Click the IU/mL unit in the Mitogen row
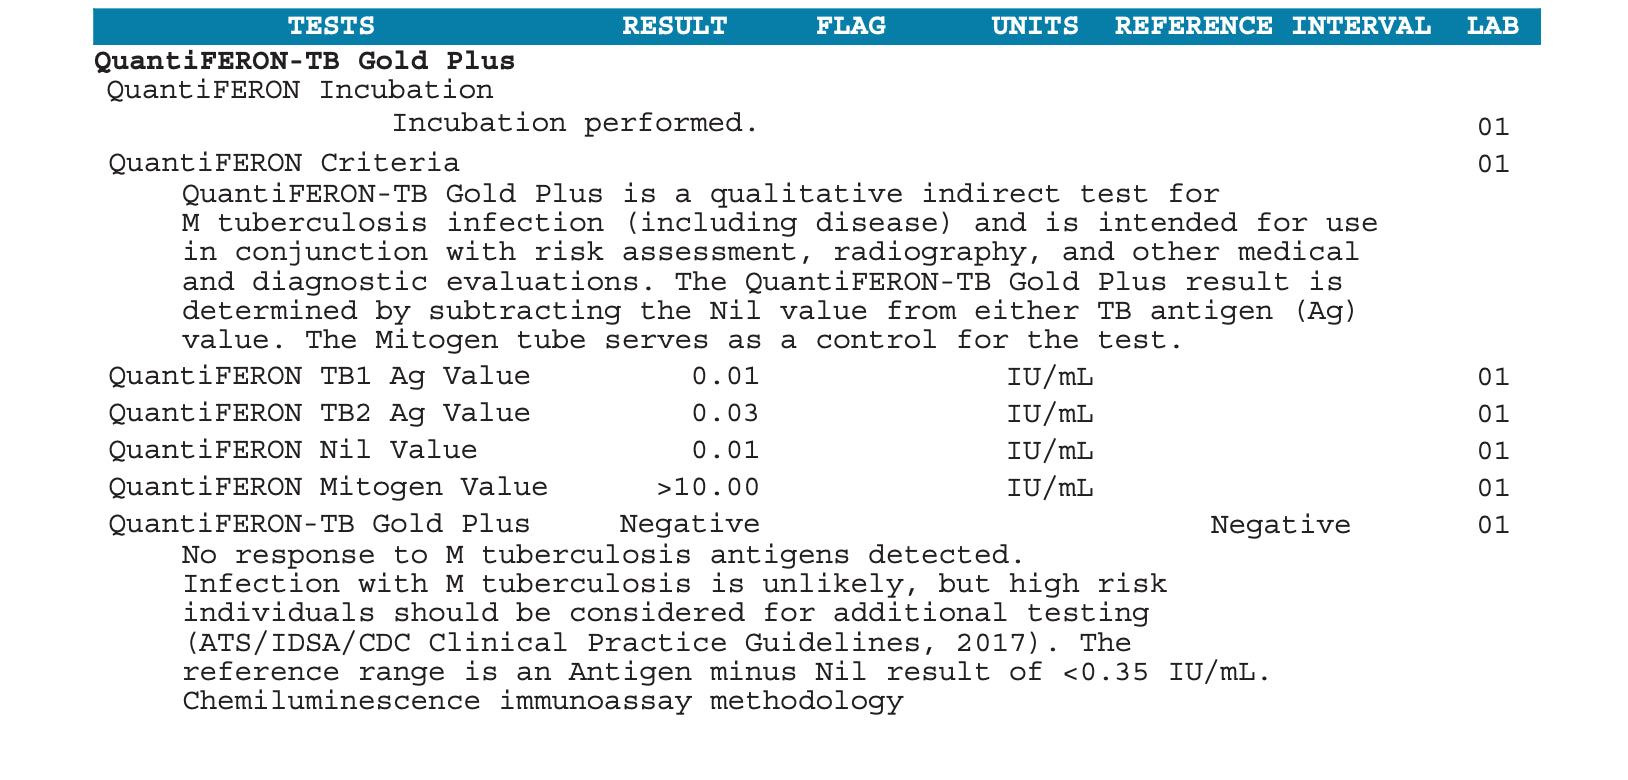The height and width of the screenshot is (780, 1628). pos(1050,487)
